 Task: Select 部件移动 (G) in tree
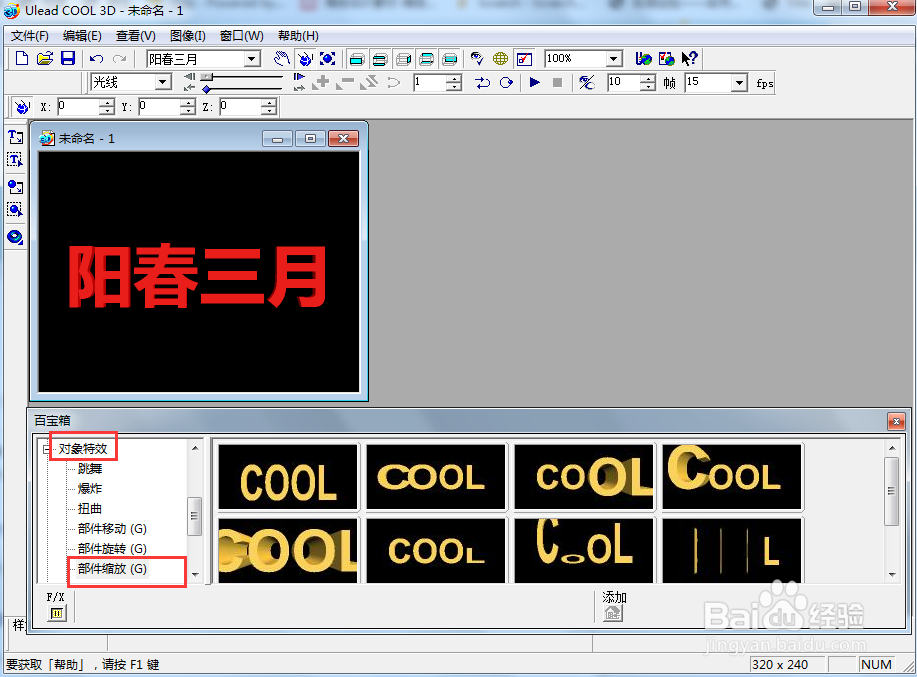[112, 529]
